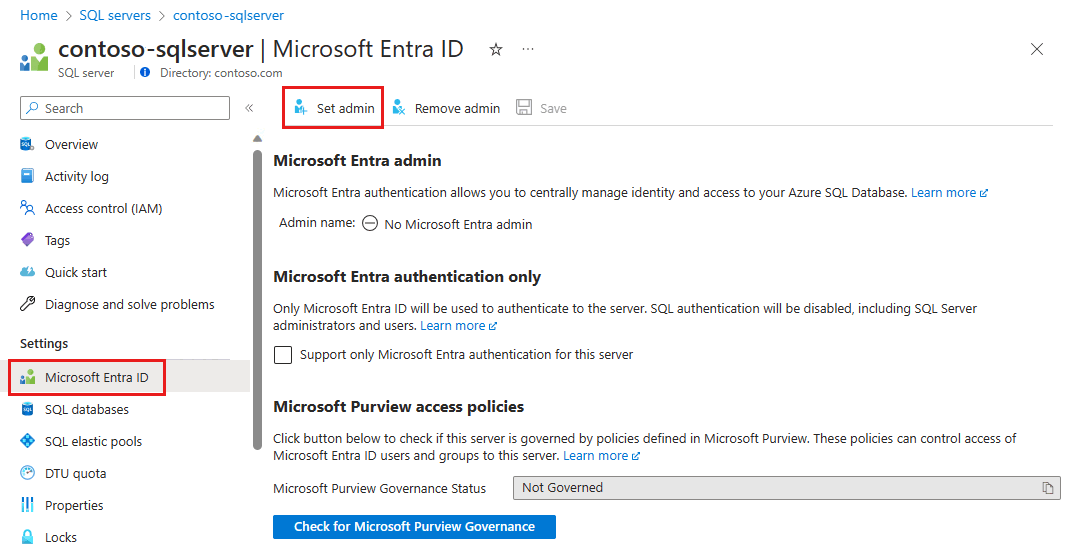Navigate to SQL servers breadcrumb
This screenshot has width=1071, height=550.
114,15
